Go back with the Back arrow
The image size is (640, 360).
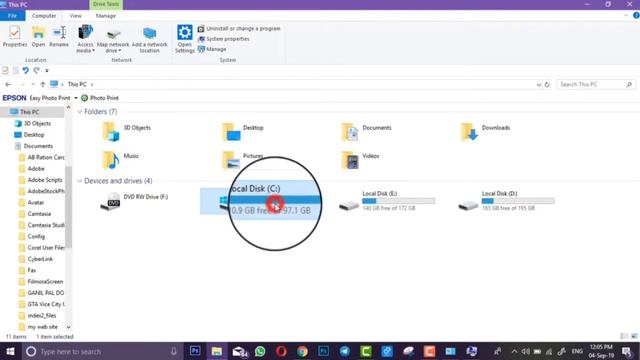pos(9,84)
